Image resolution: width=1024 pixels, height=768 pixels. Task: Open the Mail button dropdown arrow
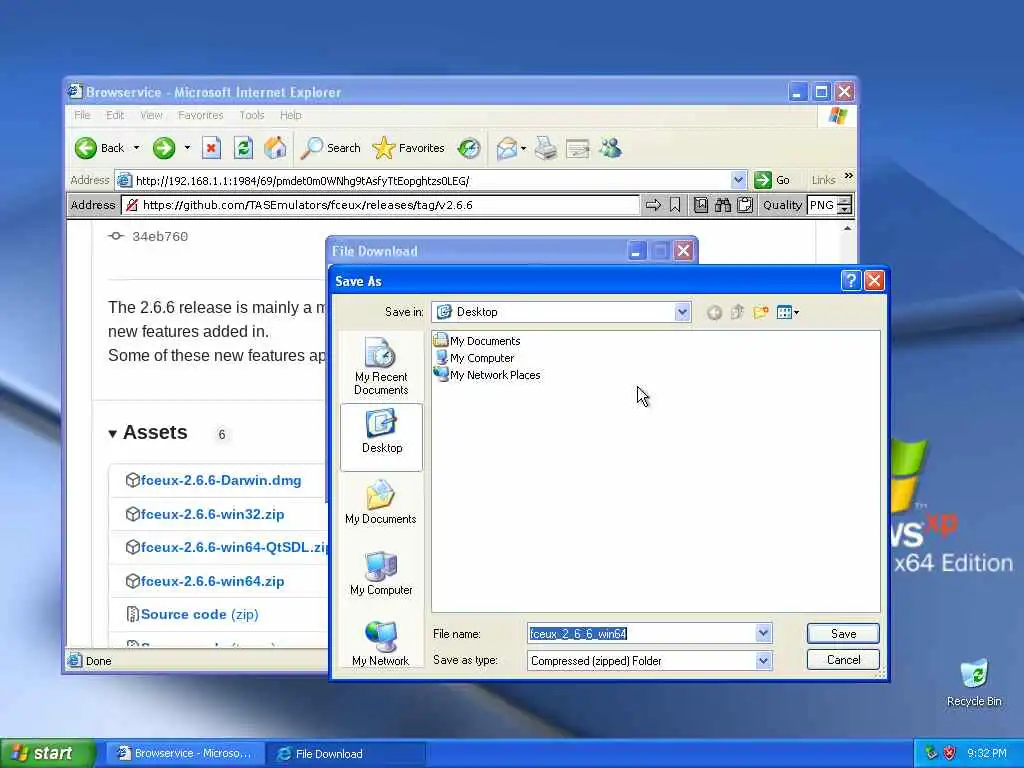[523, 148]
